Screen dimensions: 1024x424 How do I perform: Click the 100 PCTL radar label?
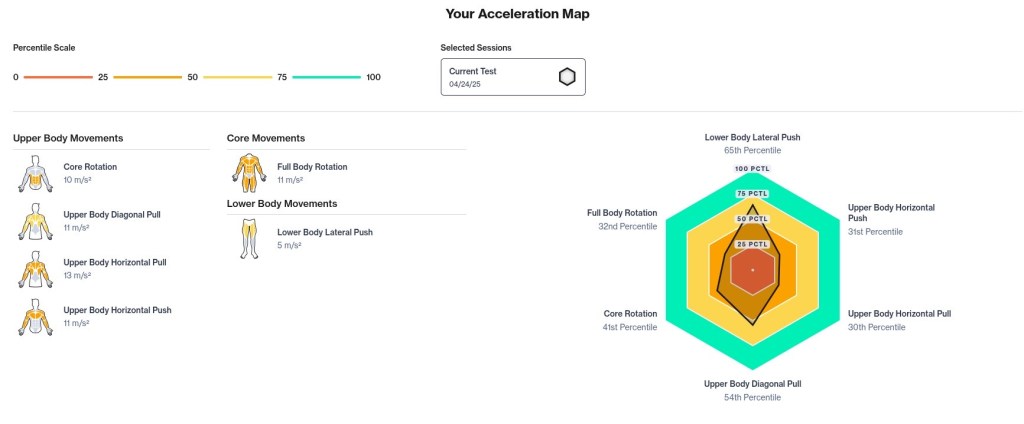(x=752, y=168)
